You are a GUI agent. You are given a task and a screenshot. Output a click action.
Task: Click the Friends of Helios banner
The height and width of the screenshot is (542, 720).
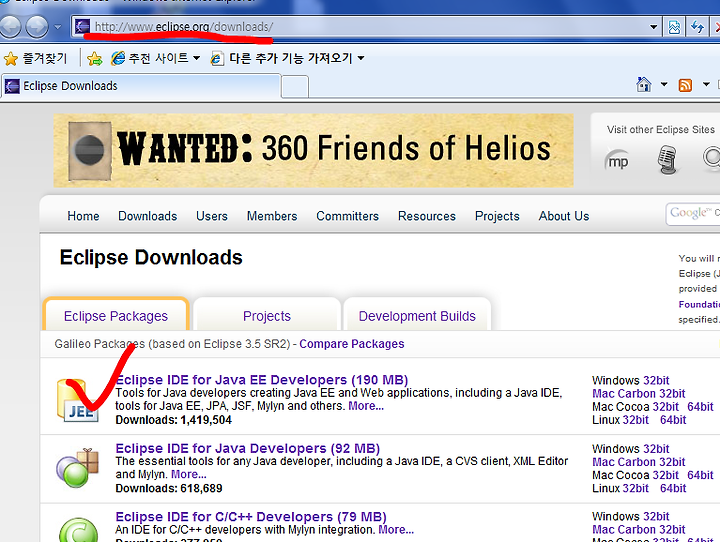point(313,150)
